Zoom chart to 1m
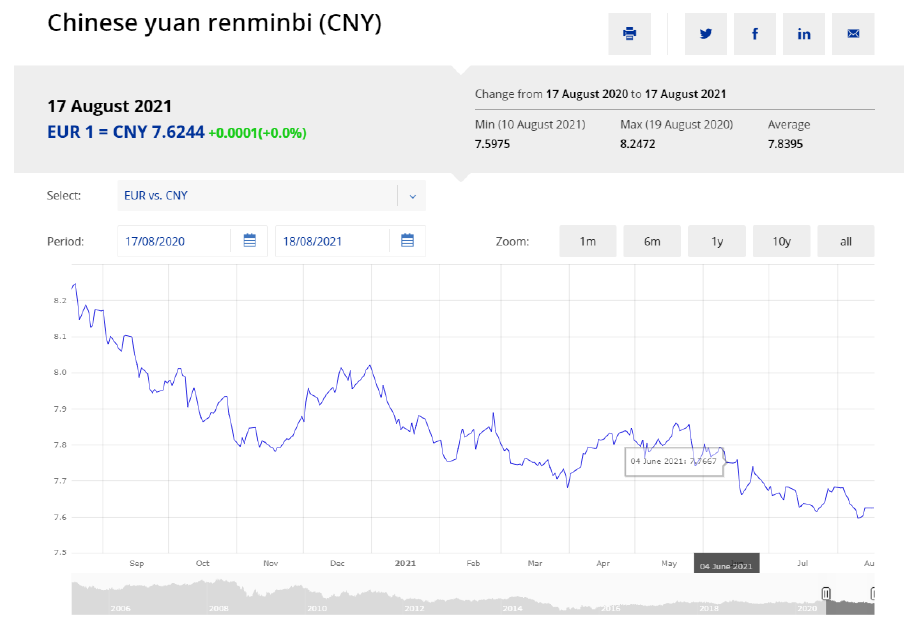 point(587,241)
